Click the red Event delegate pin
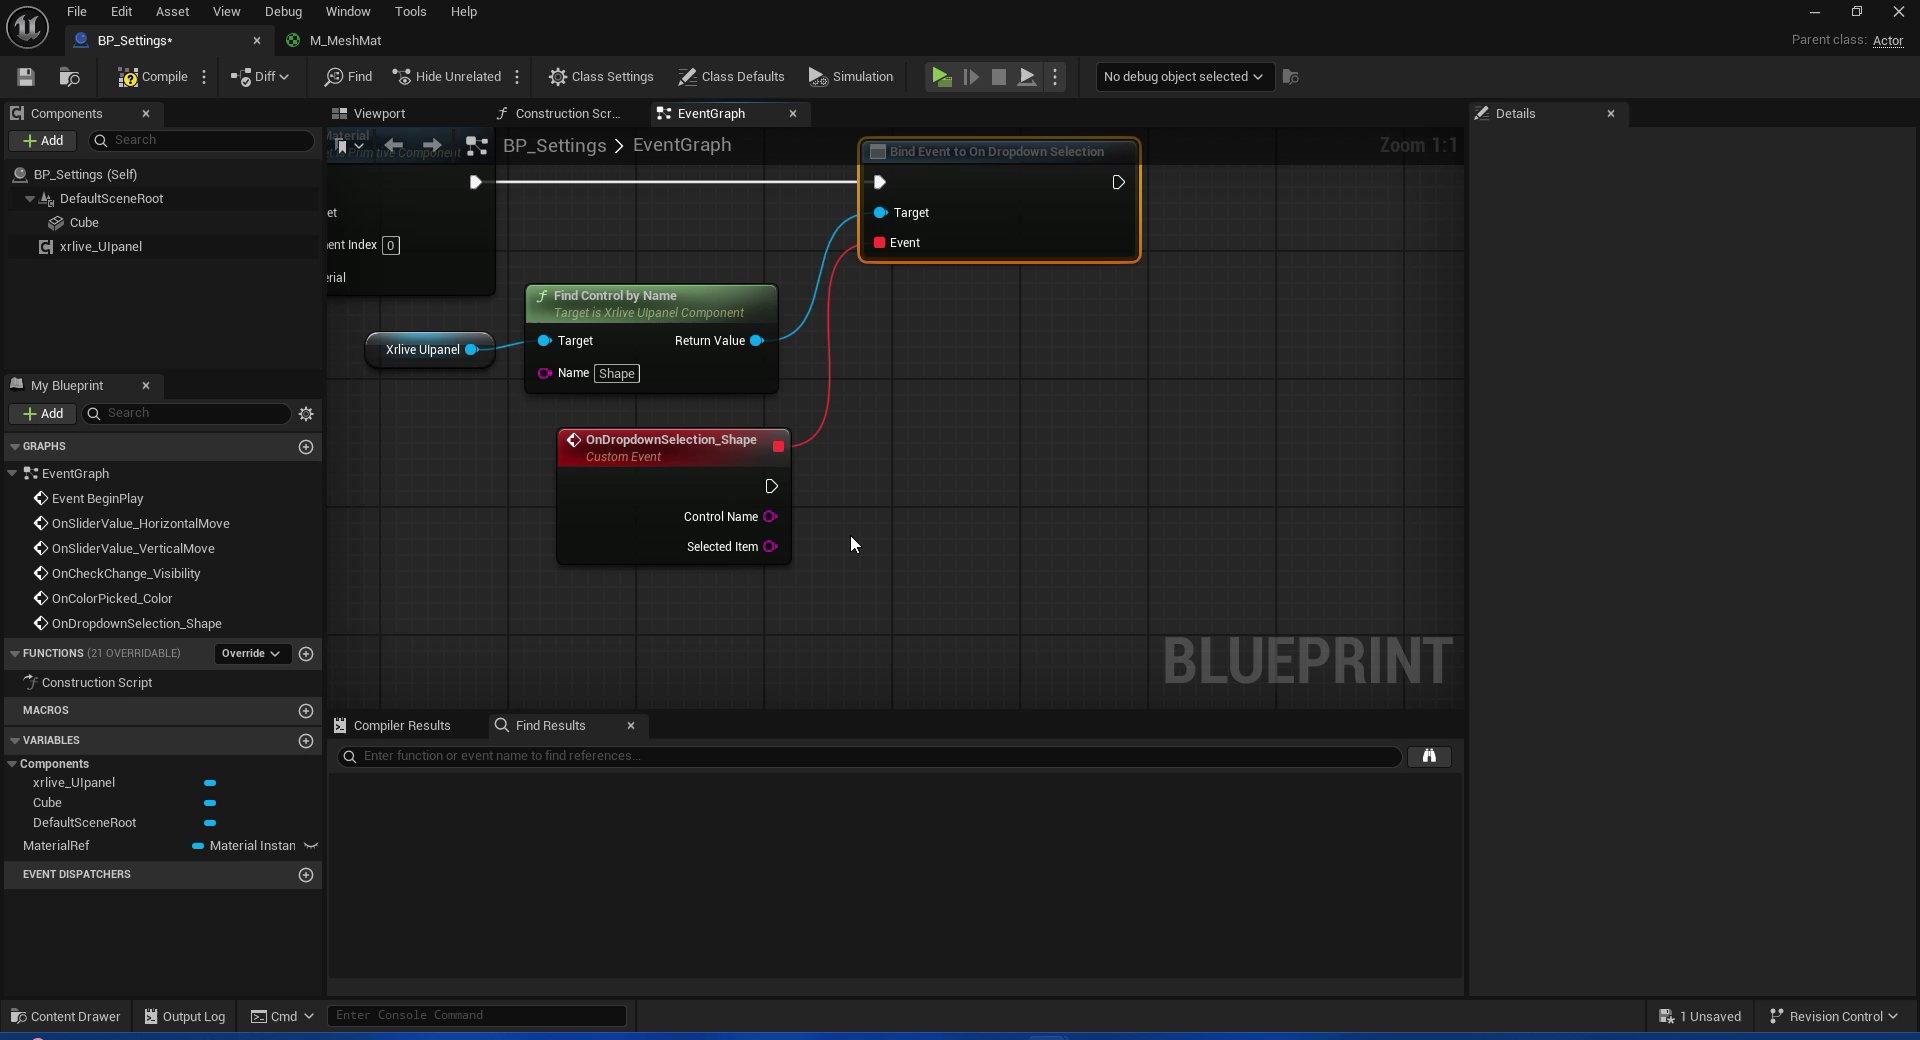The image size is (1920, 1040). [879, 243]
